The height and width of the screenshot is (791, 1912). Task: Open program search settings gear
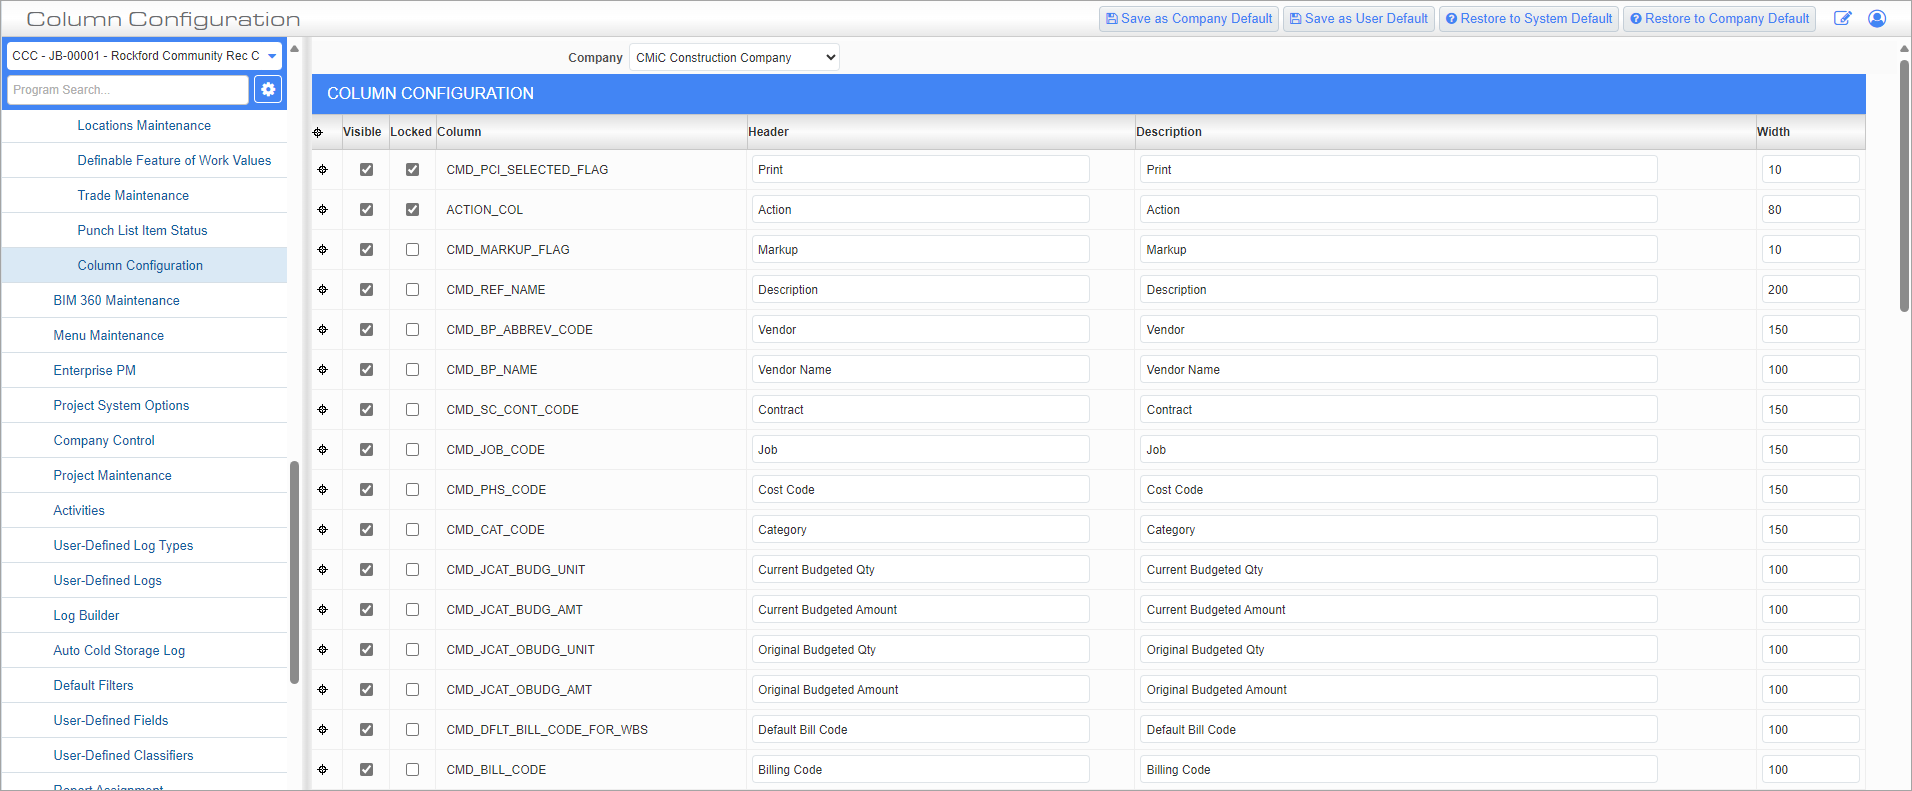point(268,89)
